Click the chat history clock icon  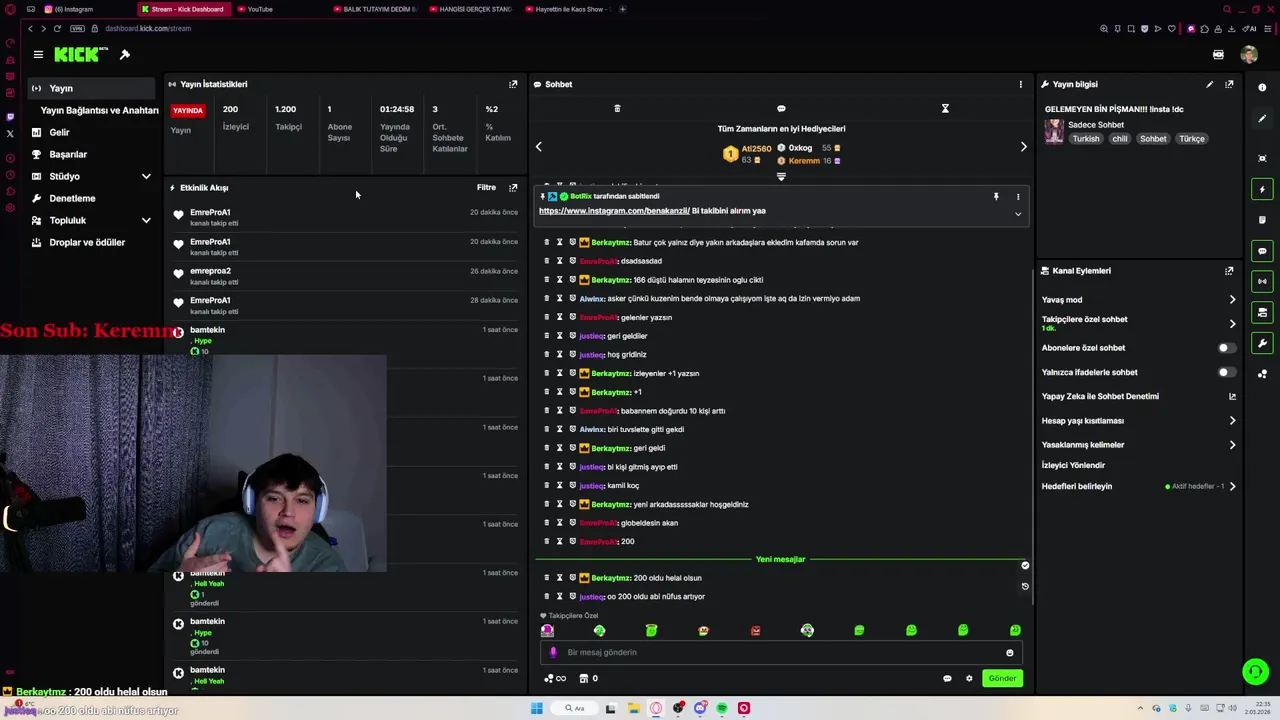pos(1025,586)
